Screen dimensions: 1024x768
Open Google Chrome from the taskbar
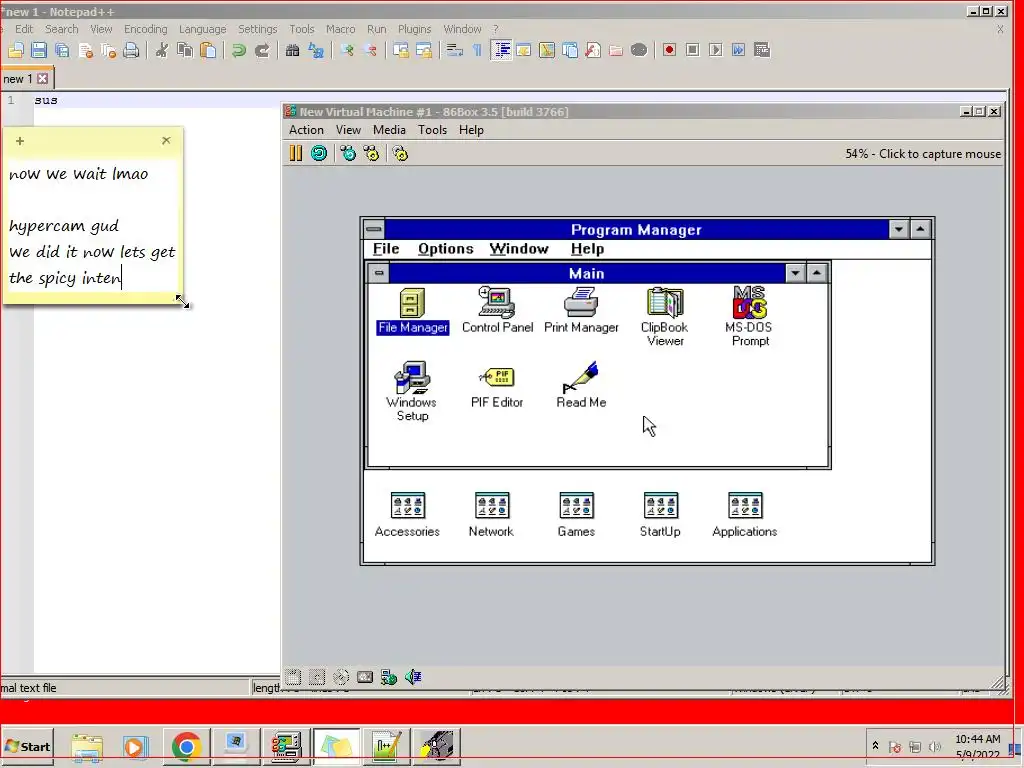coord(186,746)
